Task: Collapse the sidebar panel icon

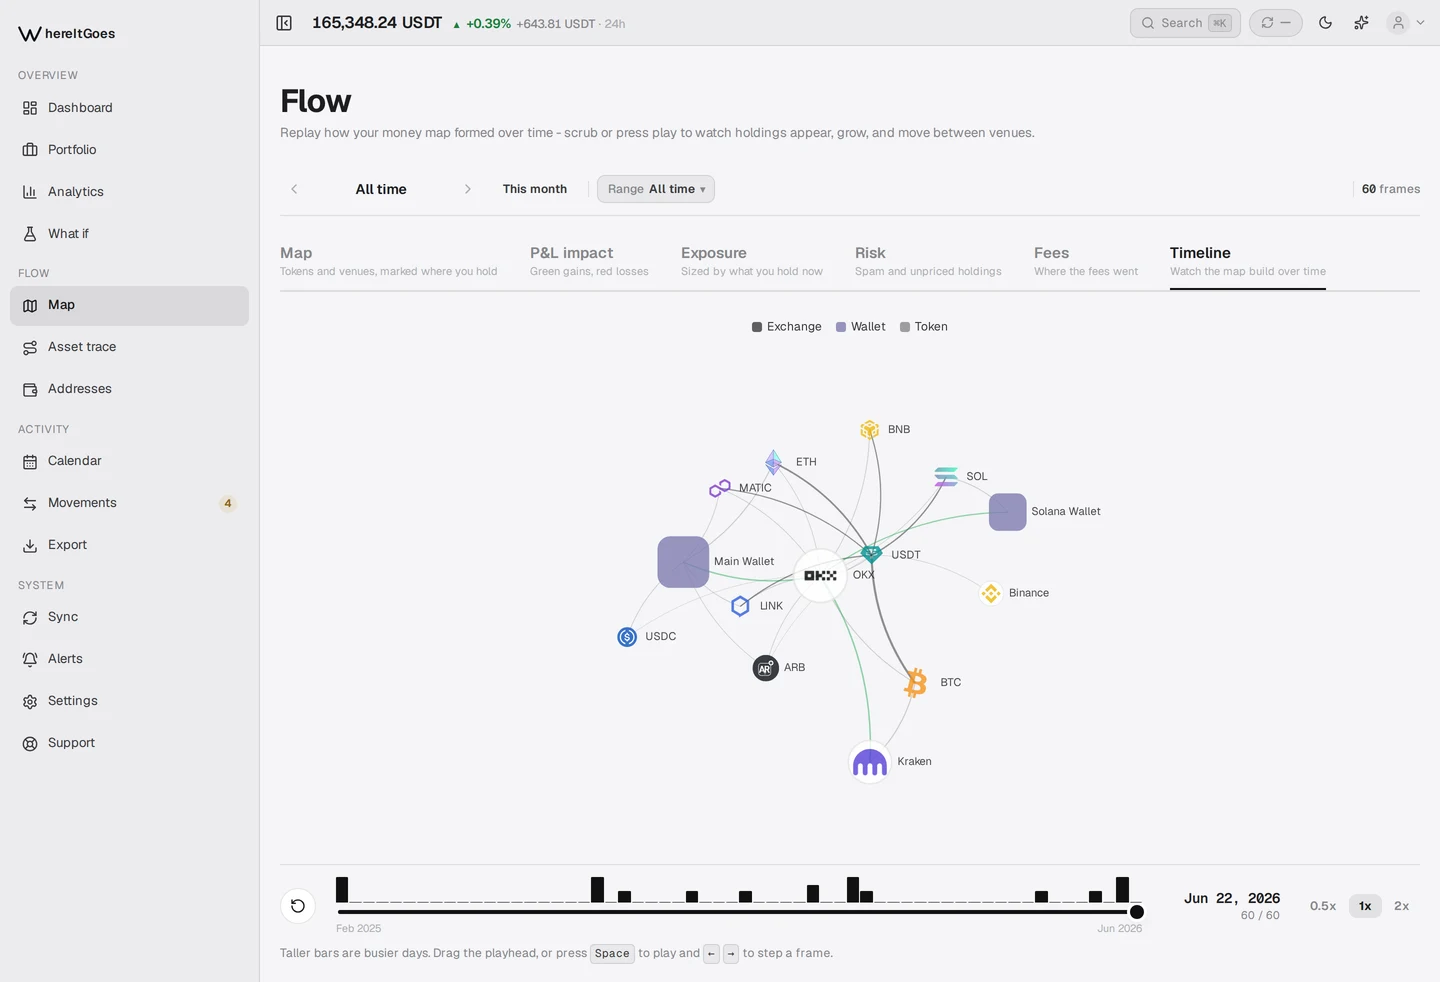Action: click(284, 23)
